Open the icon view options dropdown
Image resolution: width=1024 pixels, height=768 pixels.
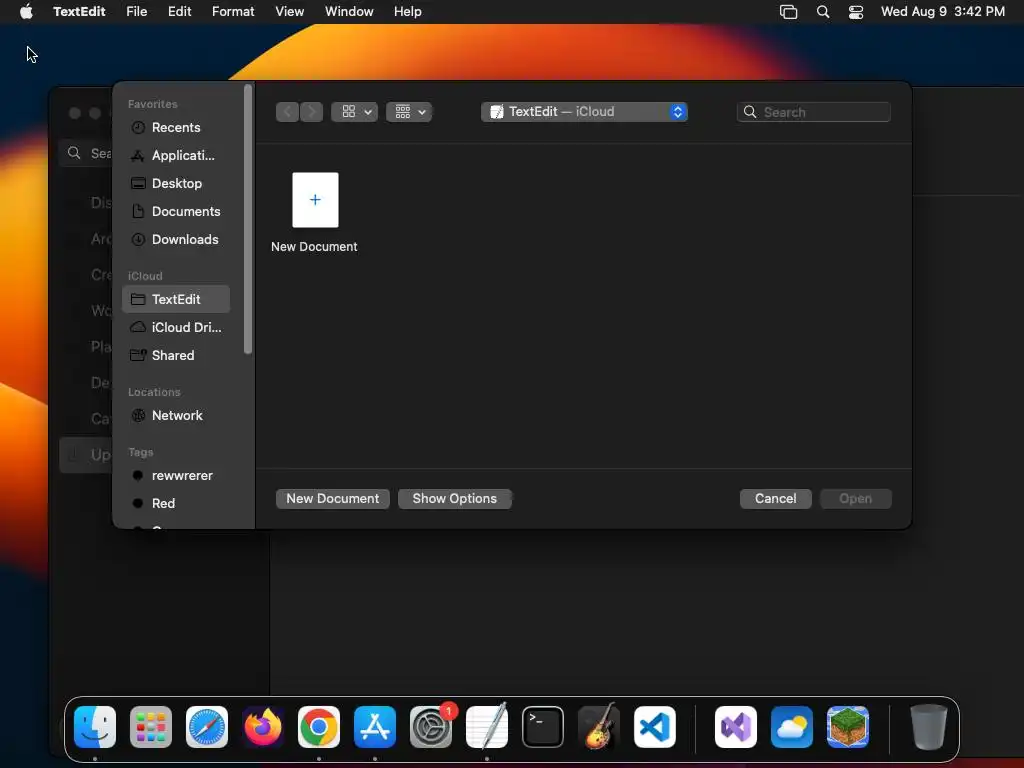pyautogui.click(x=355, y=112)
